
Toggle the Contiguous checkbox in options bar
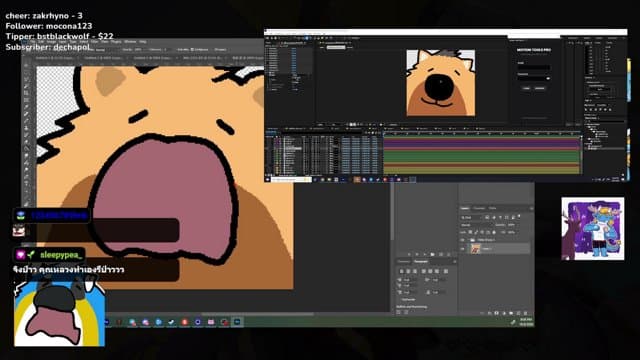(192, 49)
